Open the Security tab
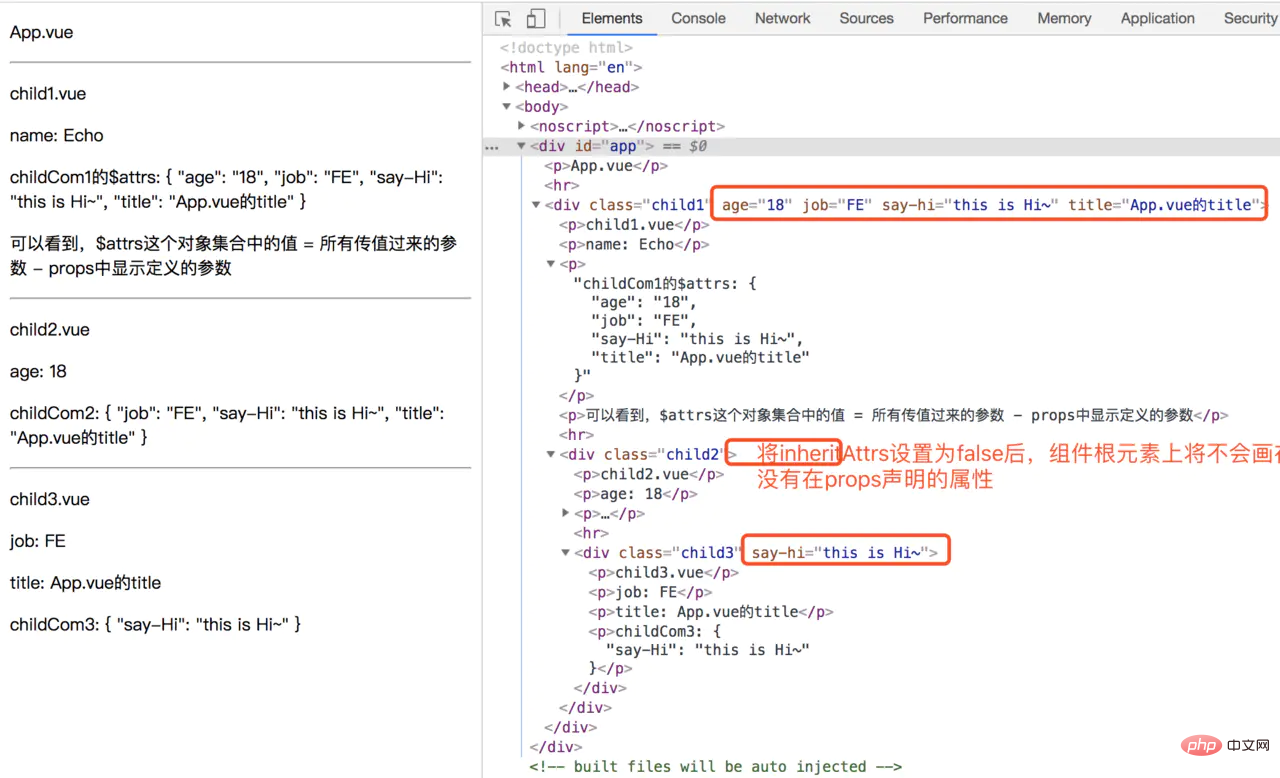The width and height of the screenshot is (1280, 778). tap(1250, 18)
